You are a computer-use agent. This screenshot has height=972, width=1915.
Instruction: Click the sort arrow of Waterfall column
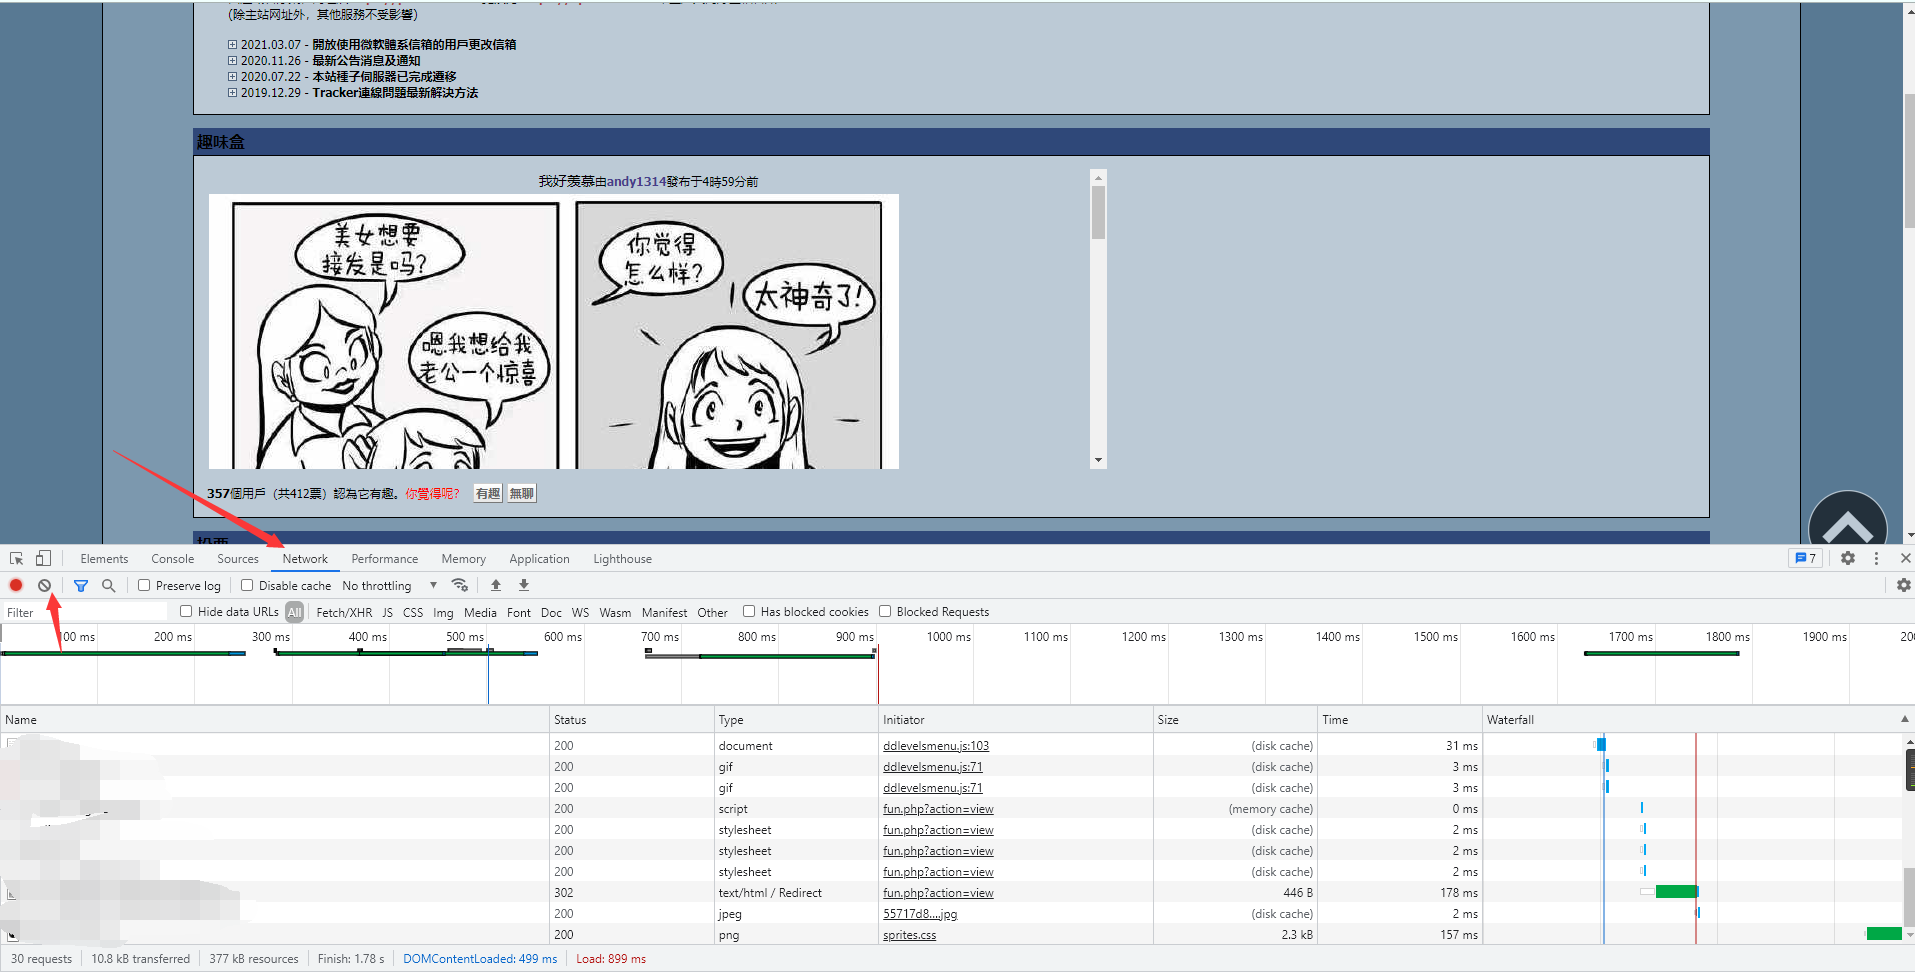click(x=1904, y=719)
